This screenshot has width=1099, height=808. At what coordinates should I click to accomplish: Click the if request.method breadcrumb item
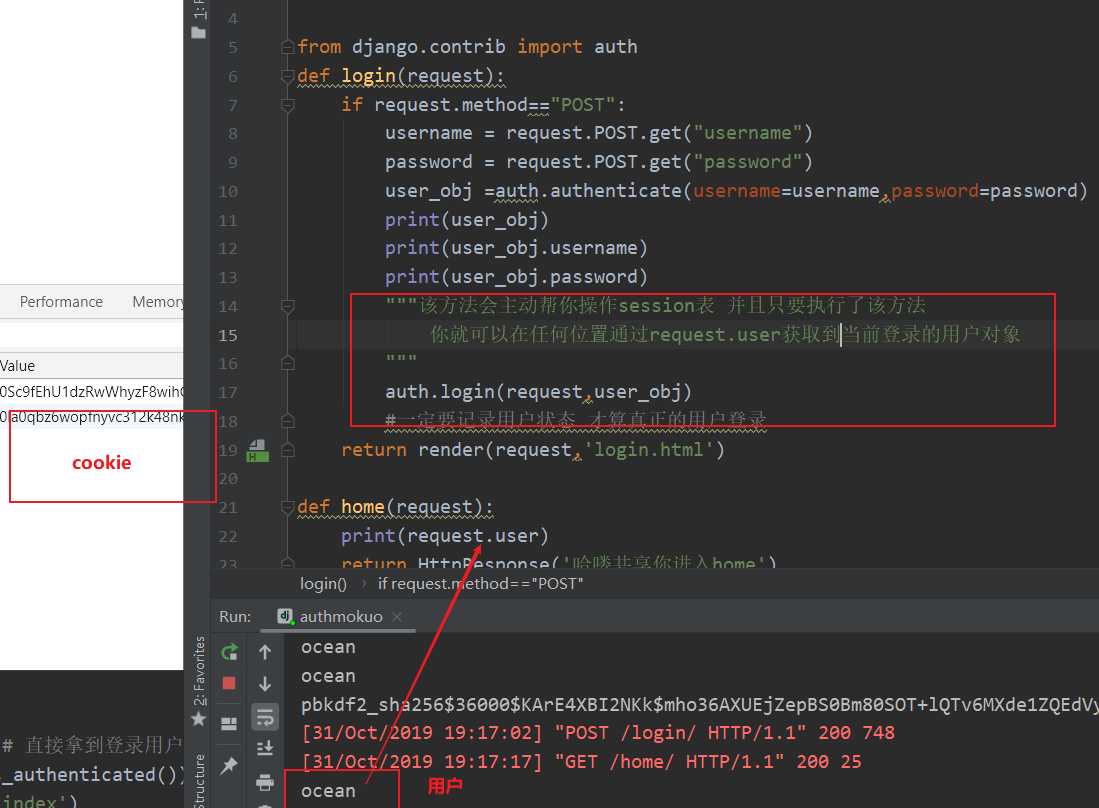(480, 583)
